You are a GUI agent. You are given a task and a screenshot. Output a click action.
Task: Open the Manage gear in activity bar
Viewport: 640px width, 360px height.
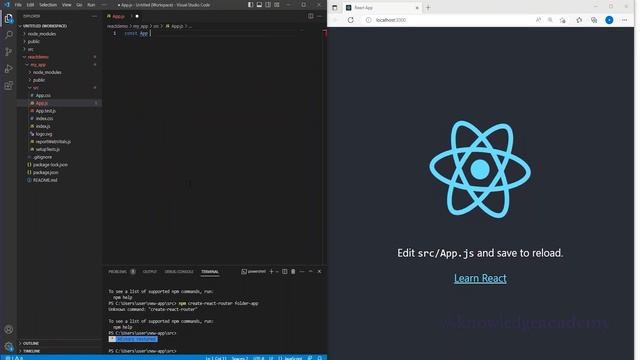9,347
